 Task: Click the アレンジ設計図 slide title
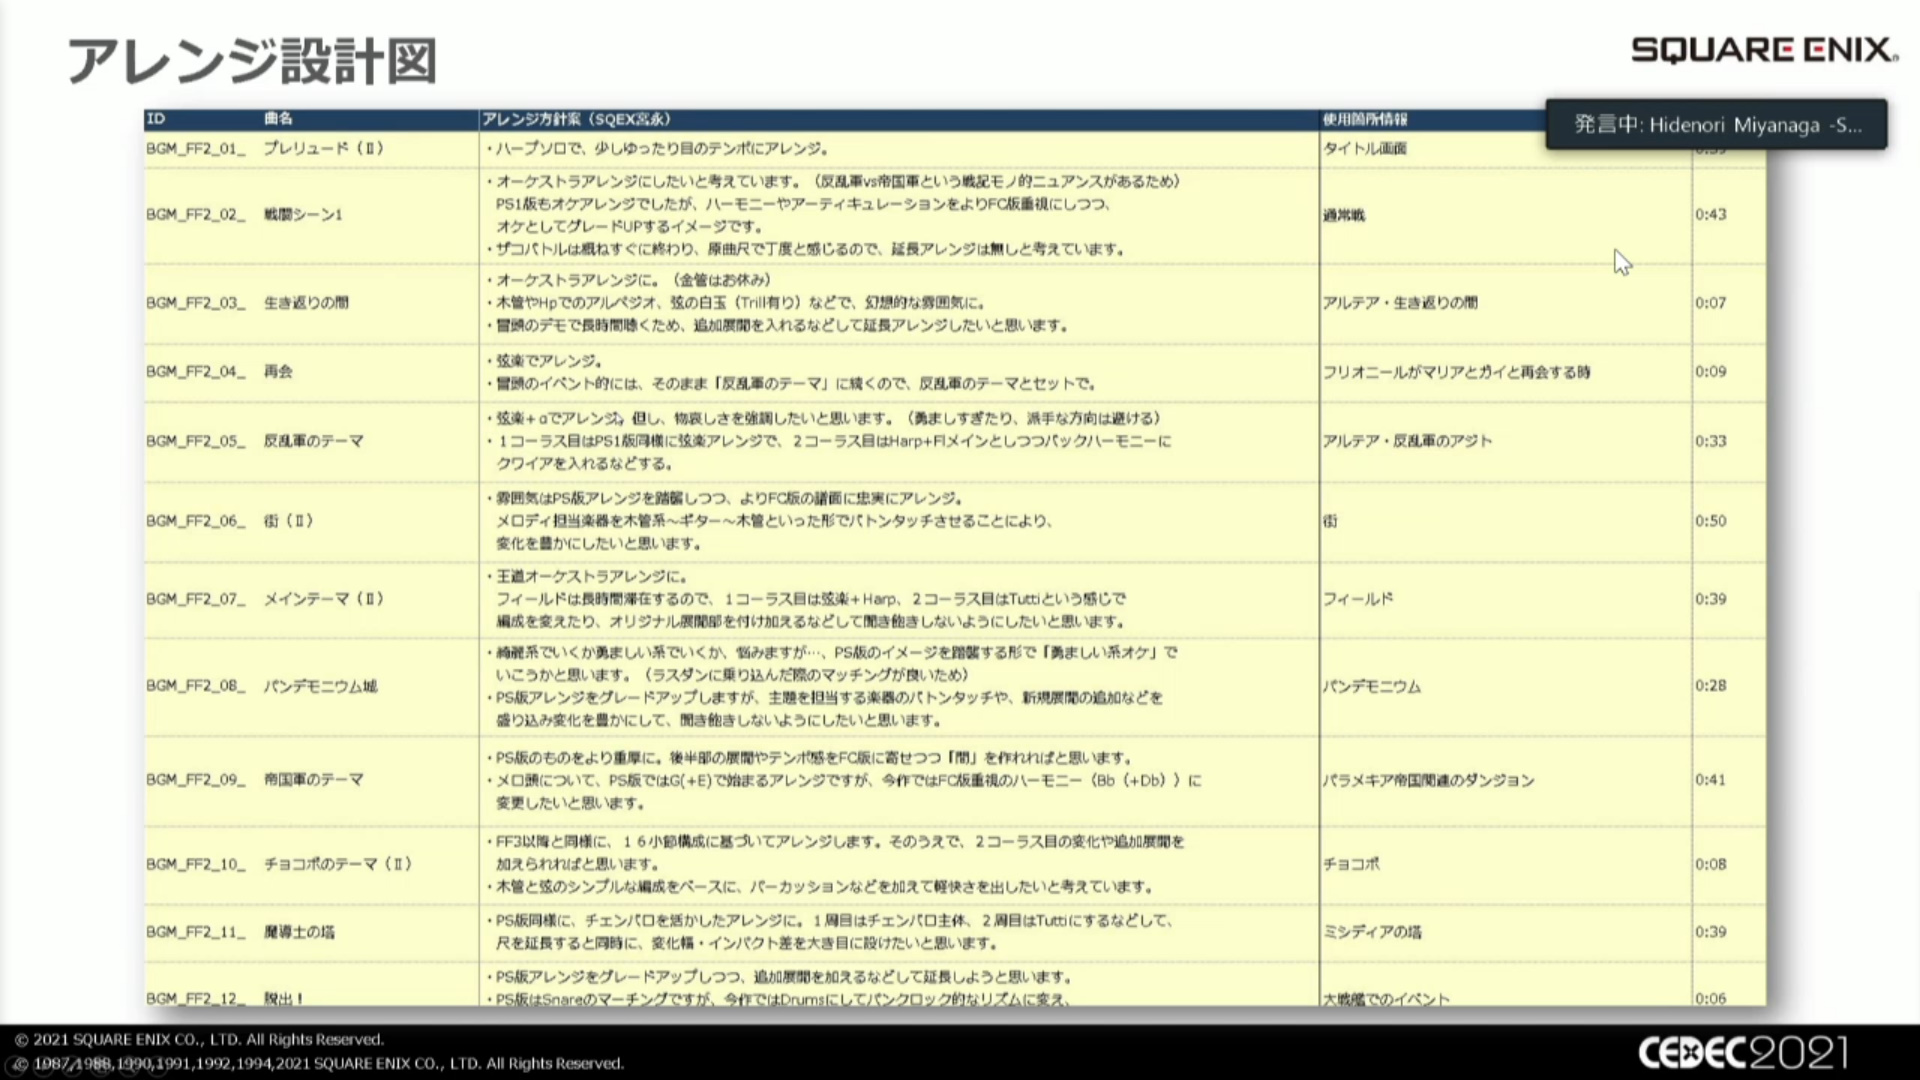(x=252, y=62)
